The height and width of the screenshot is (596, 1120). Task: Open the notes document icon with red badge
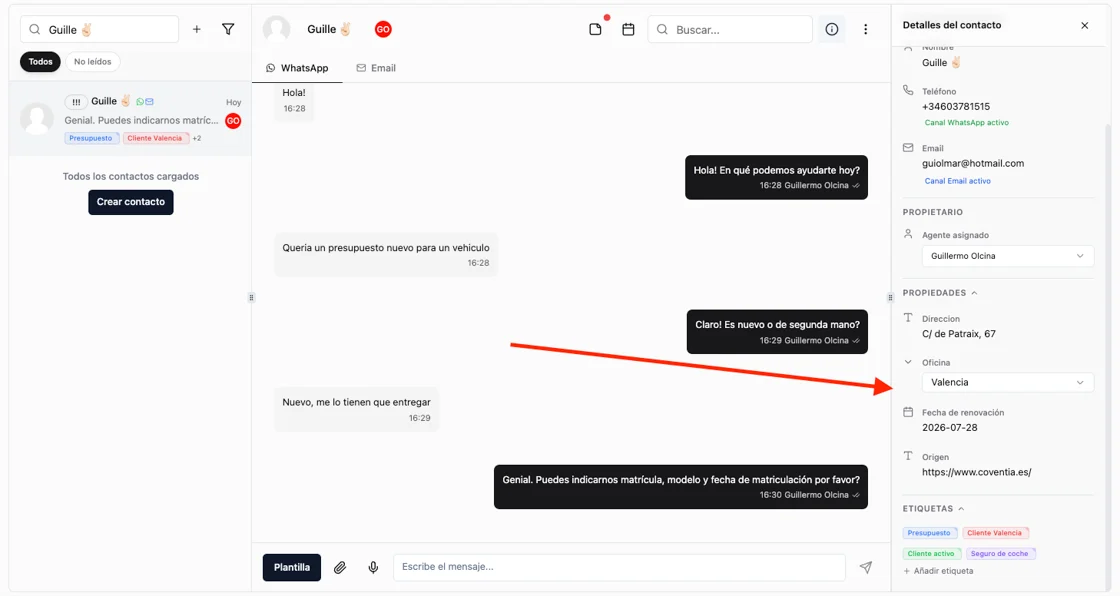(595, 29)
